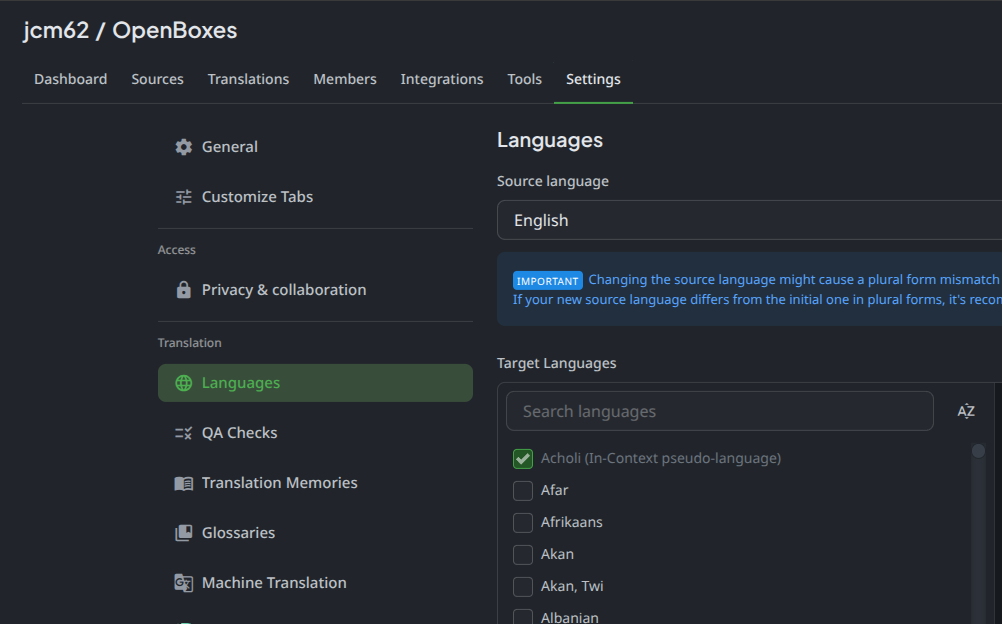The width and height of the screenshot is (1002, 624).
Task: Toggle the AZ sort languages button
Action: click(965, 411)
